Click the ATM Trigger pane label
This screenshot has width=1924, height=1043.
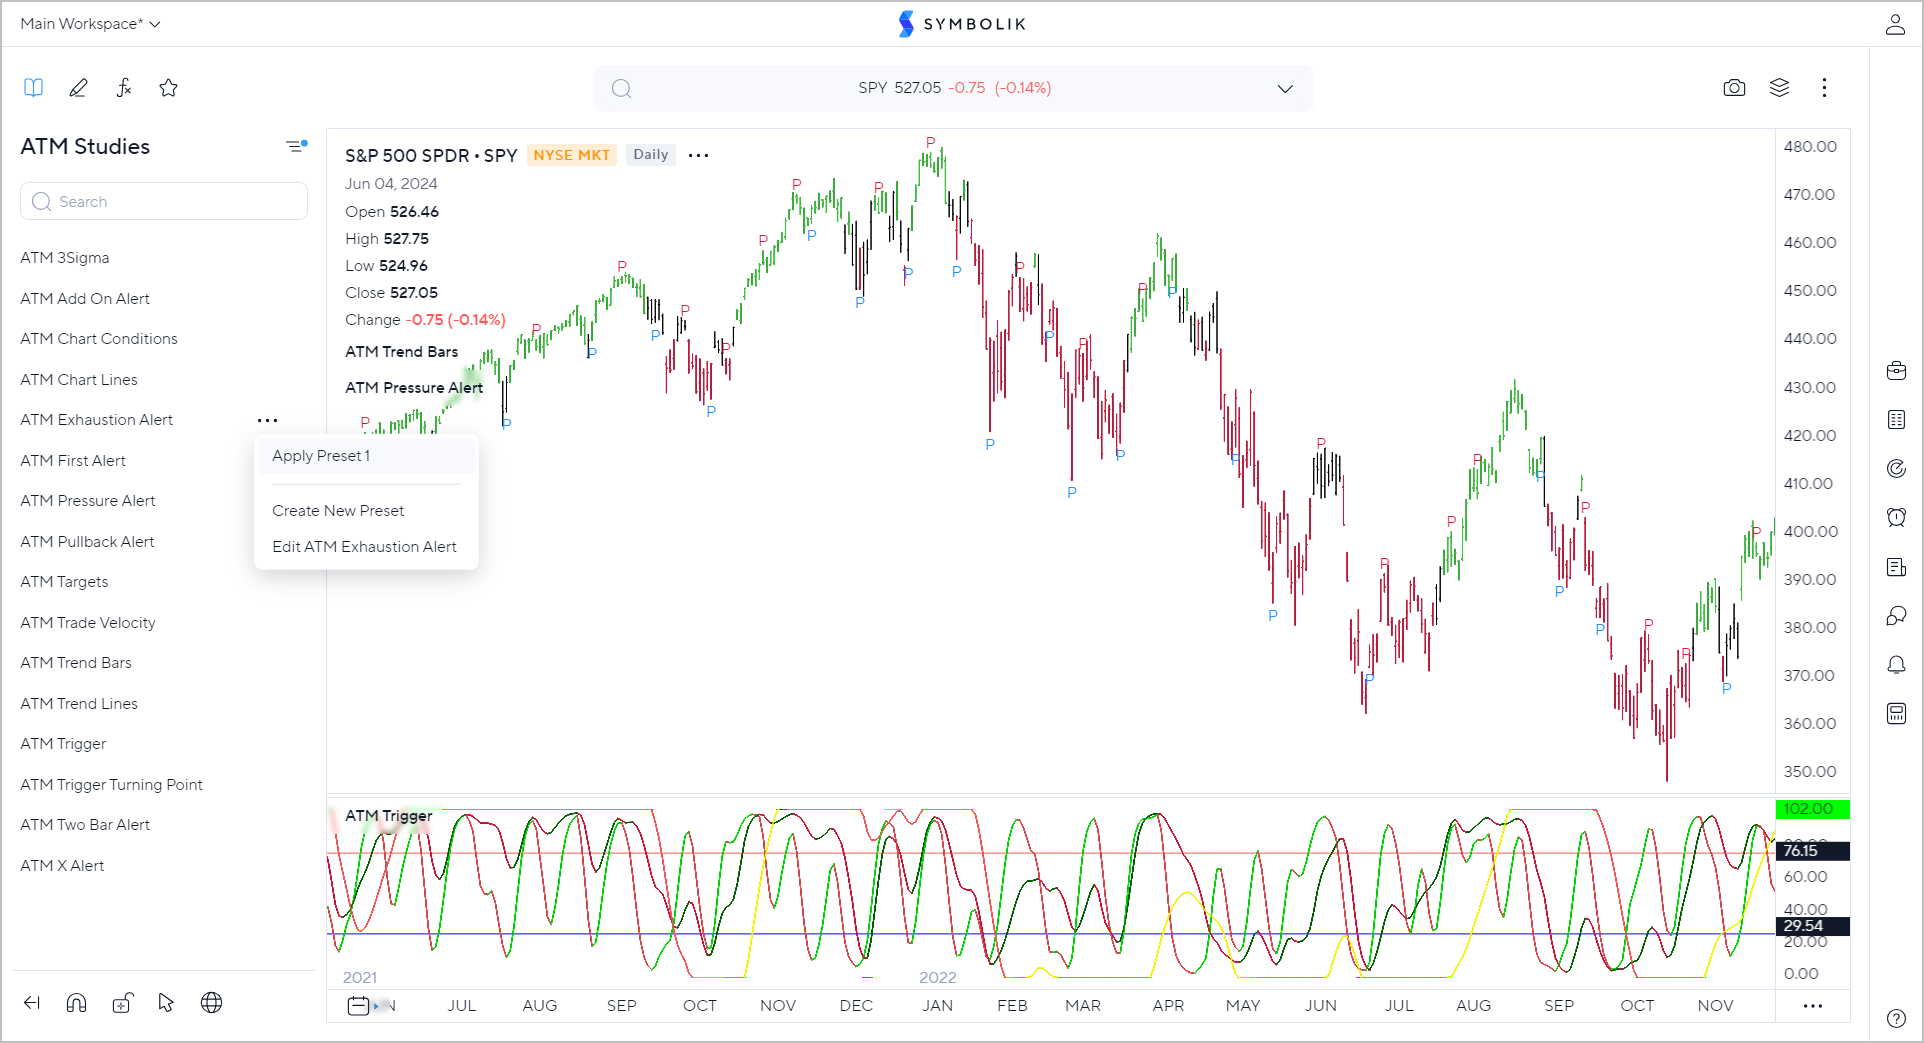pos(389,816)
